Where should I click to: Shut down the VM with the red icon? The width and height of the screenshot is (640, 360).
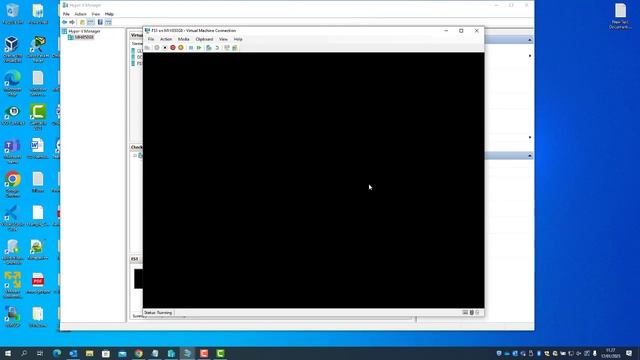pos(173,48)
